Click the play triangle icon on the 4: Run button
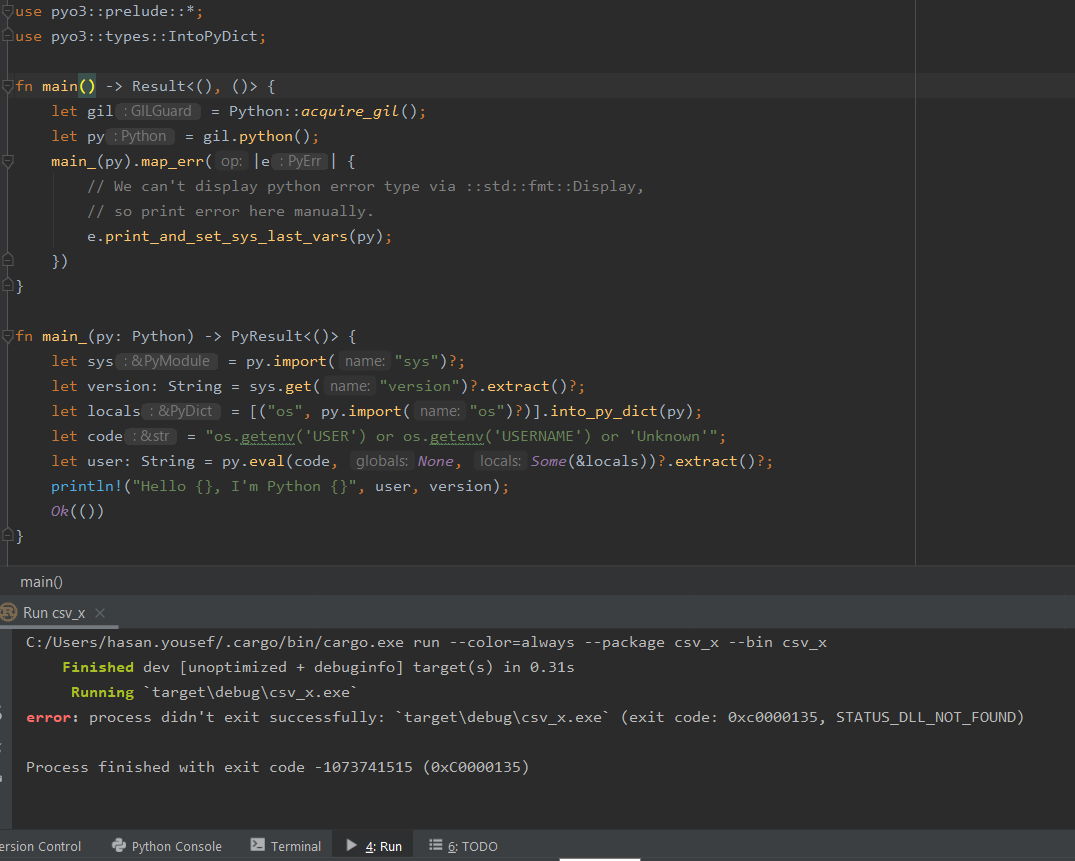1075x861 pixels. point(352,846)
